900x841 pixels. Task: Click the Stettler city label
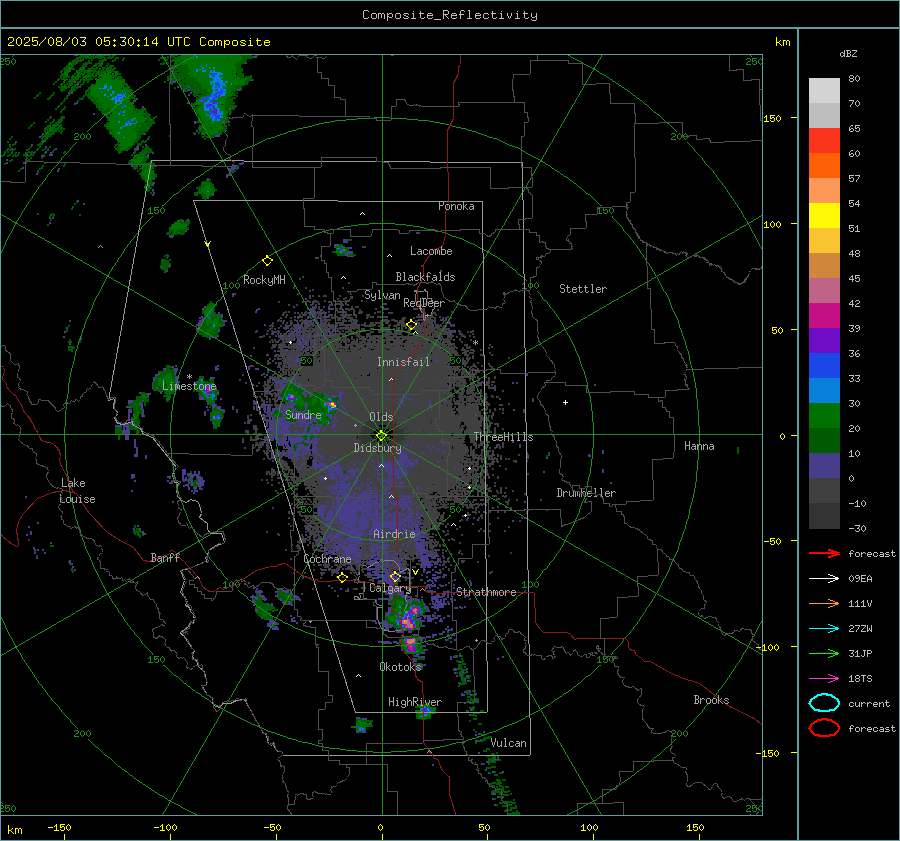(583, 289)
